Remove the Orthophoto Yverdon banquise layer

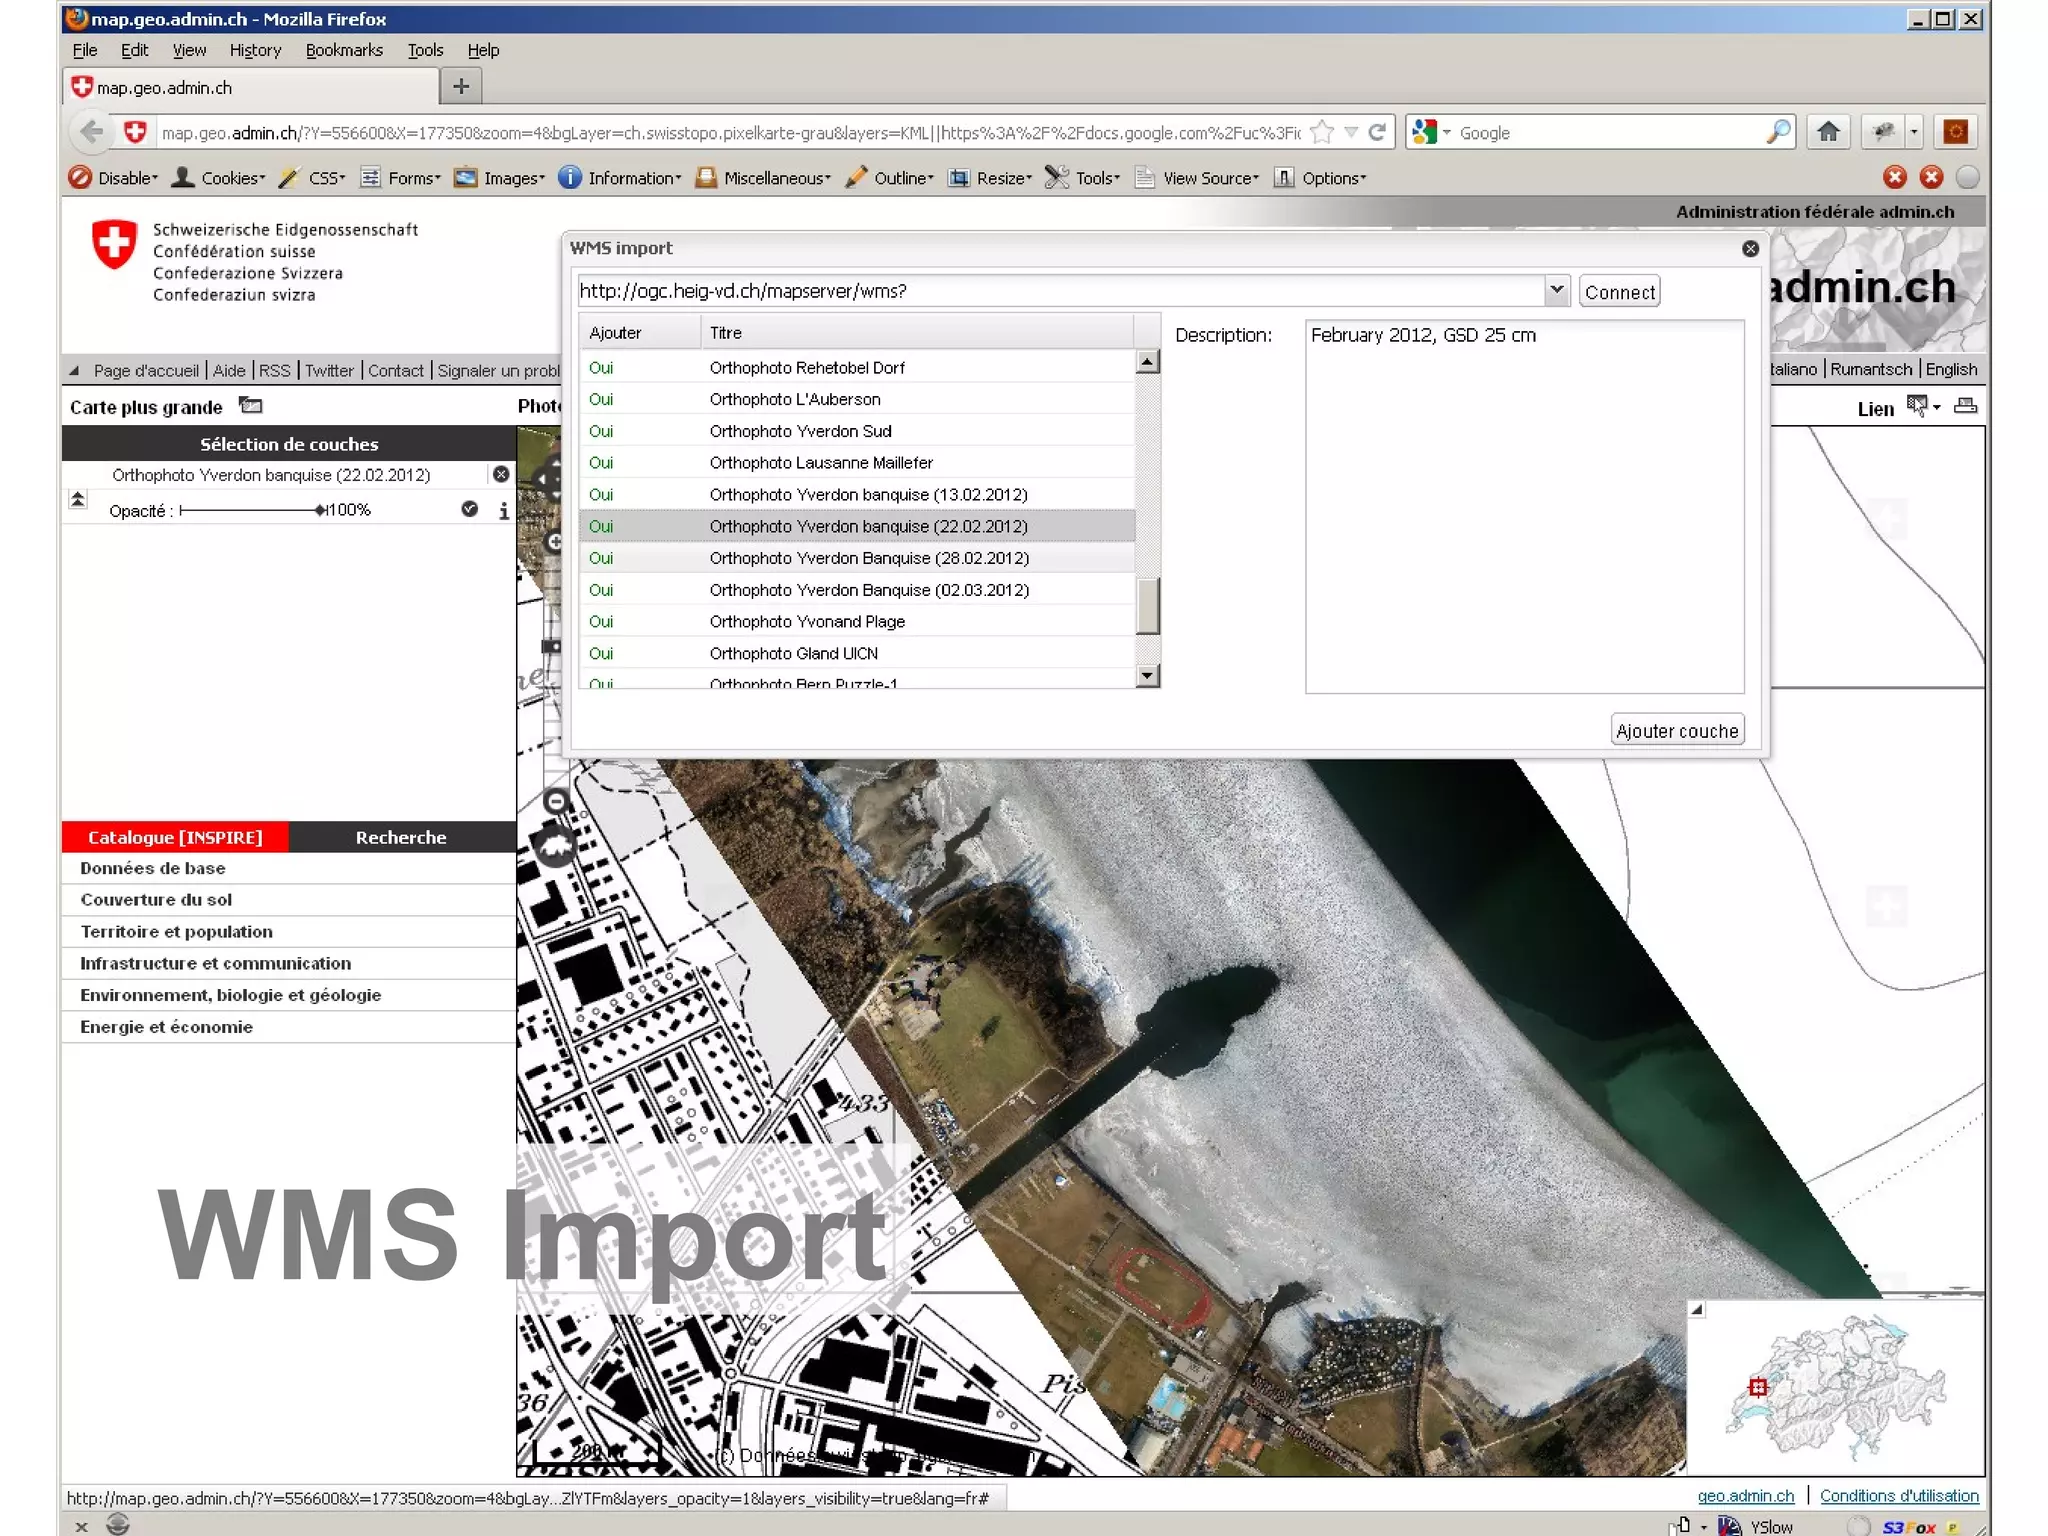[x=501, y=474]
